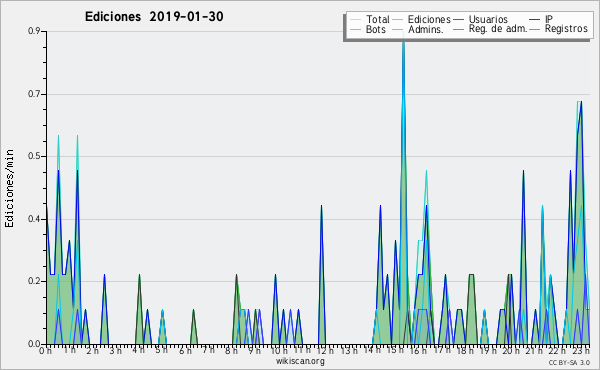Click the 'Ediciones' legend label

pyautogui.click(x=429, y=19)
